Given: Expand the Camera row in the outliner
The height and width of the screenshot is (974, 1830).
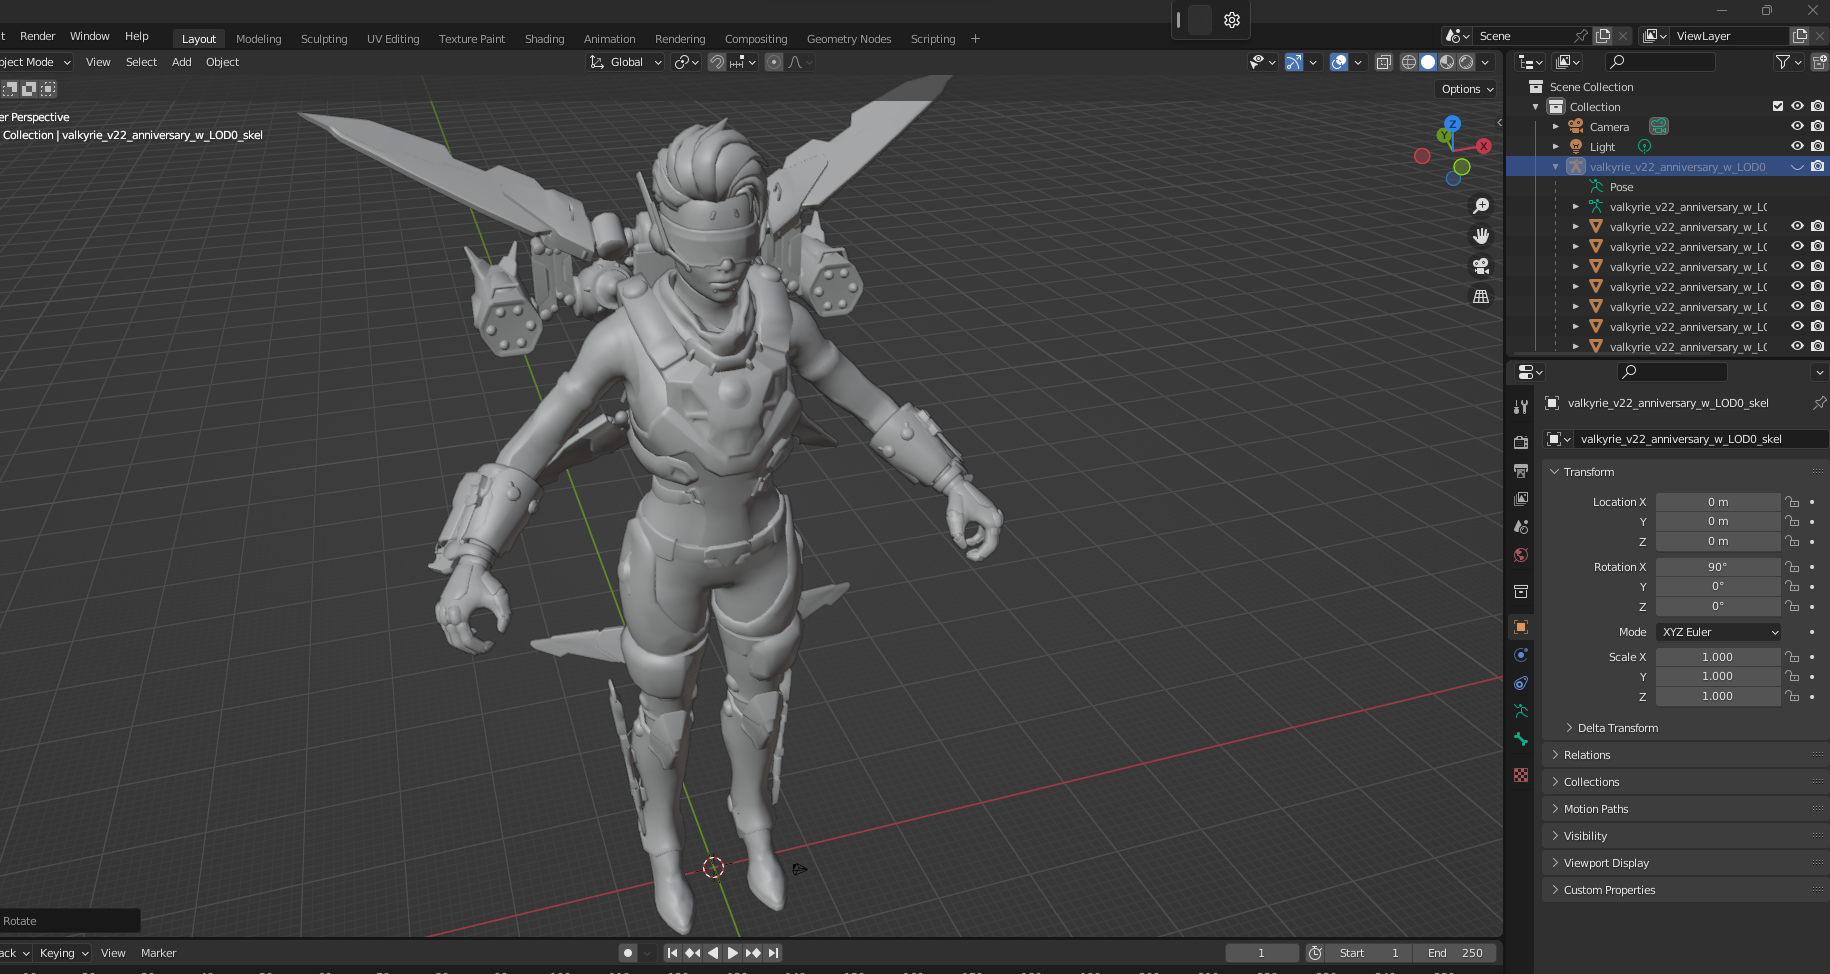Looking at the screenshot, I should coord(1556,126).
